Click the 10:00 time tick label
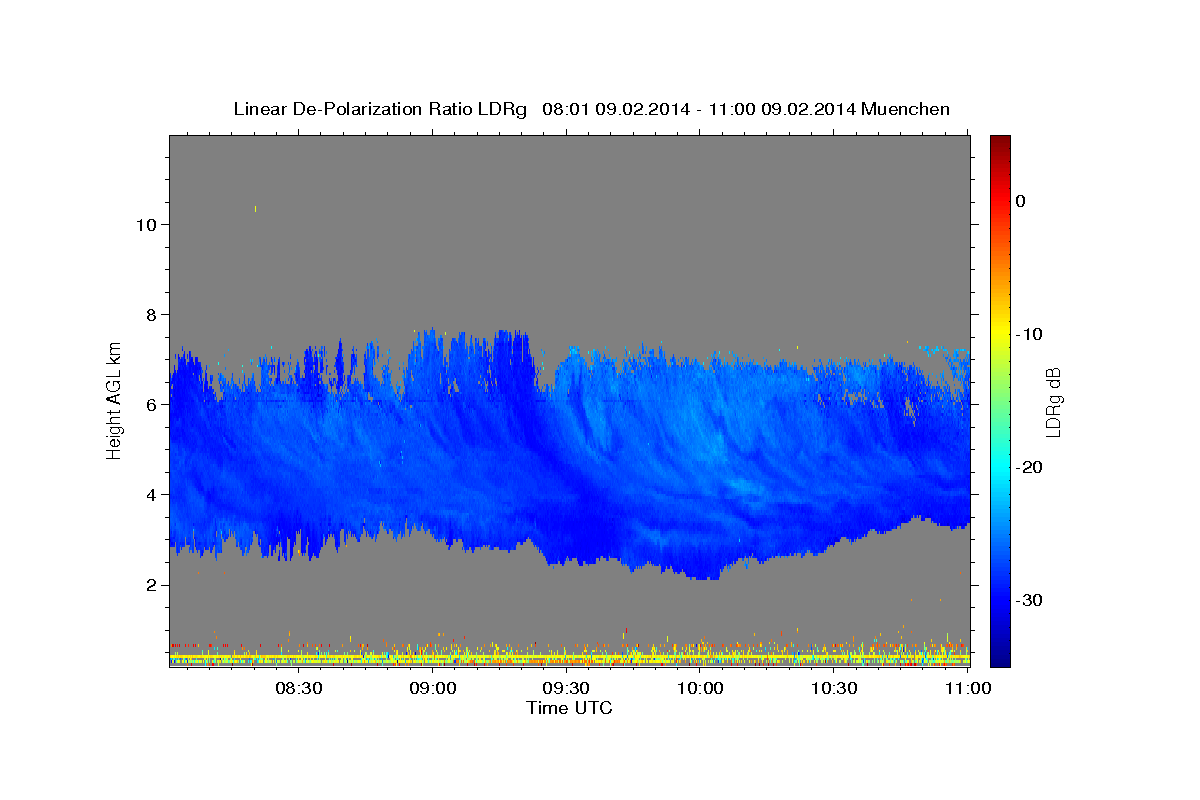The width and height of the screenshot is (1200, 800). 700,688
